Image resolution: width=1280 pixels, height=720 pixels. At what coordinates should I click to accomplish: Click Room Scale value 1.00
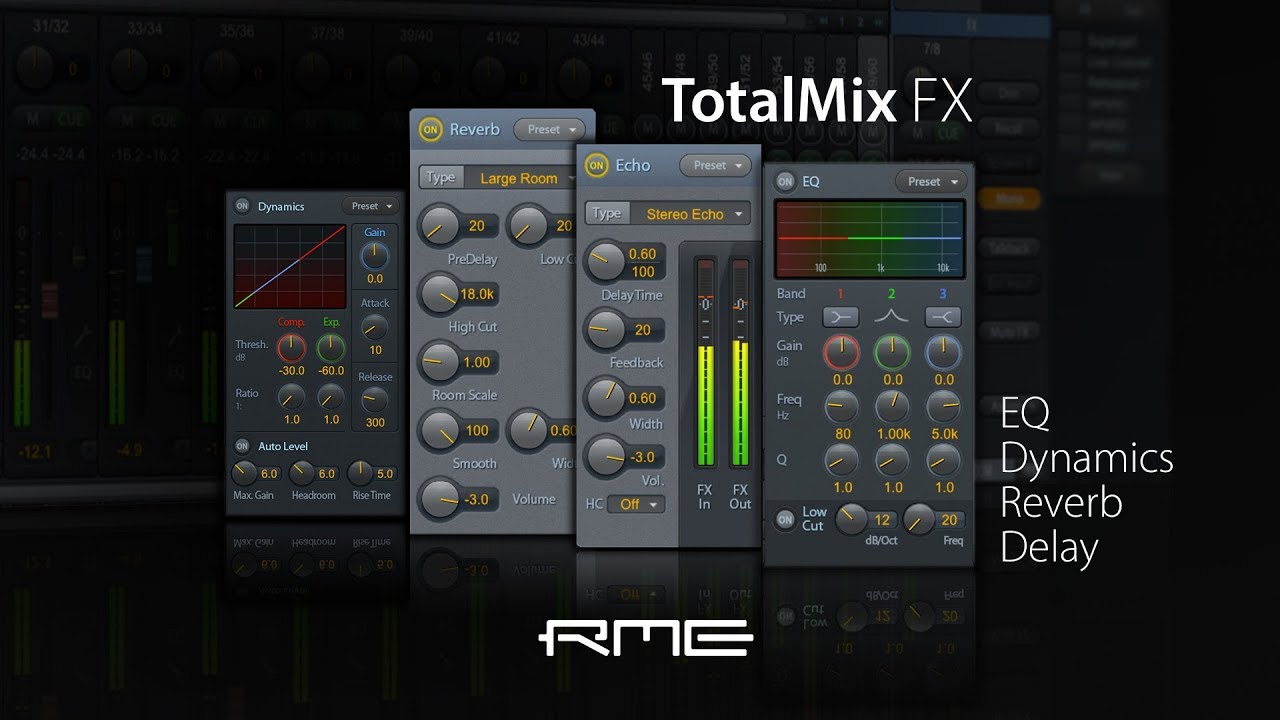tap(477, 362)
